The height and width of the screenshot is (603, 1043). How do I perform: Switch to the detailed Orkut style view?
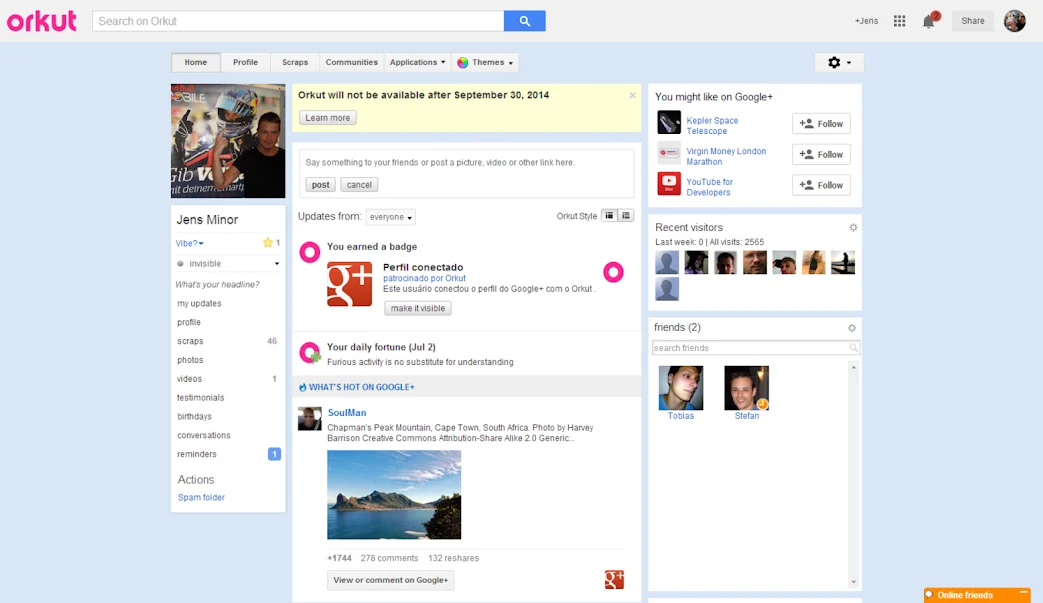[609, 215]
